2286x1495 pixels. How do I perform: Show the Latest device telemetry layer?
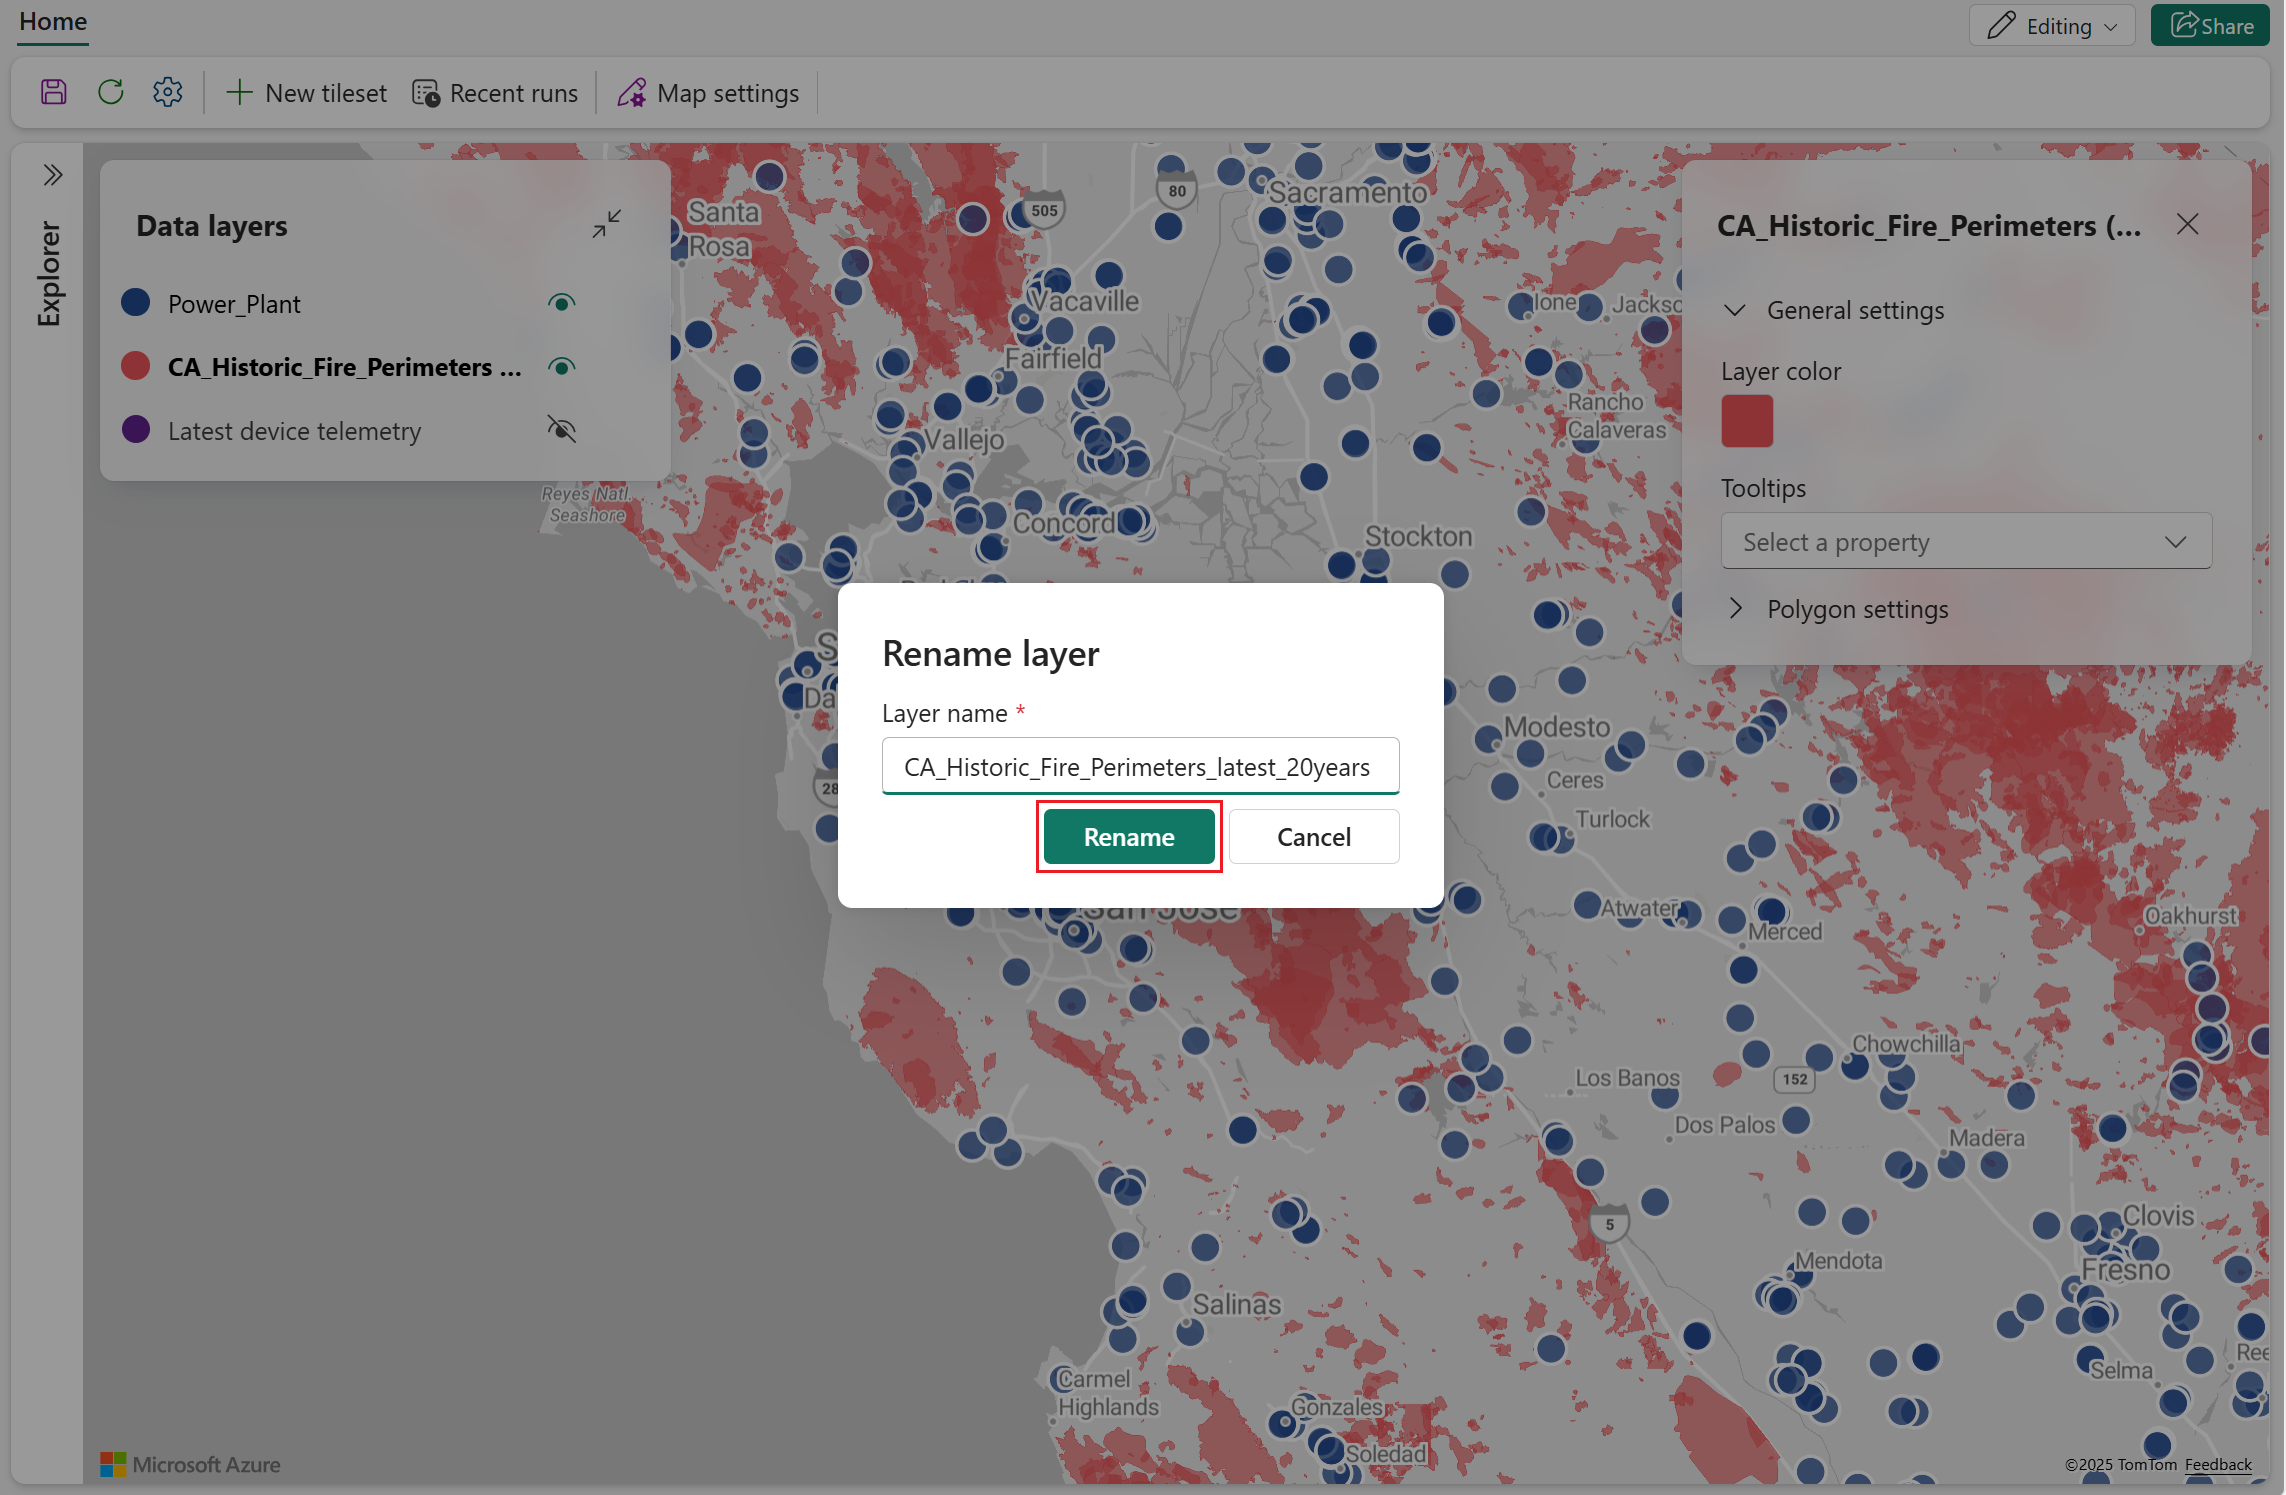tap(561, 430)
